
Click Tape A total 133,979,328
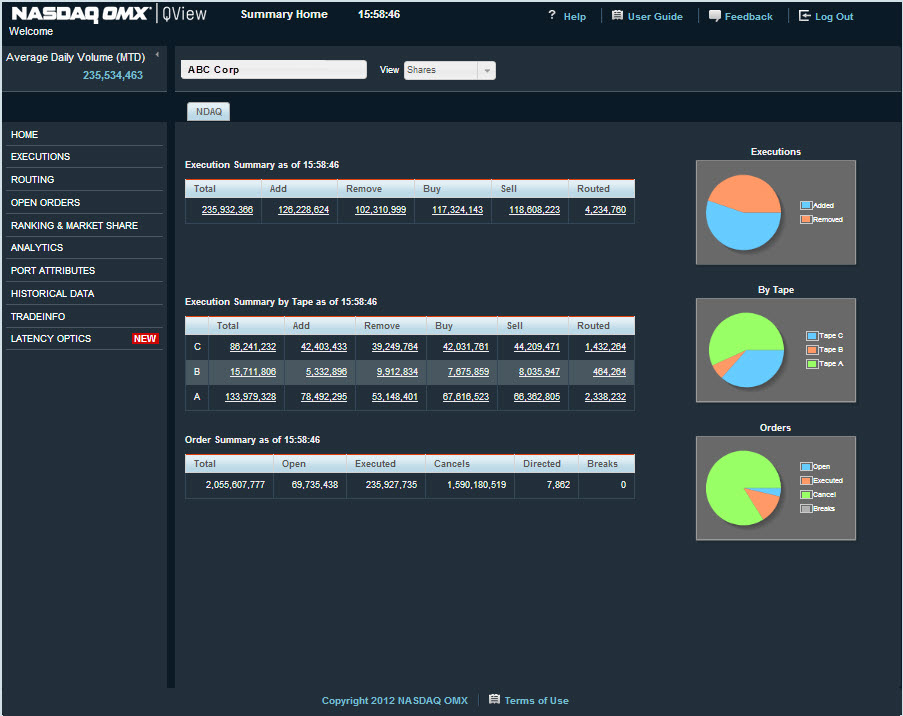(x=251, y=397)
